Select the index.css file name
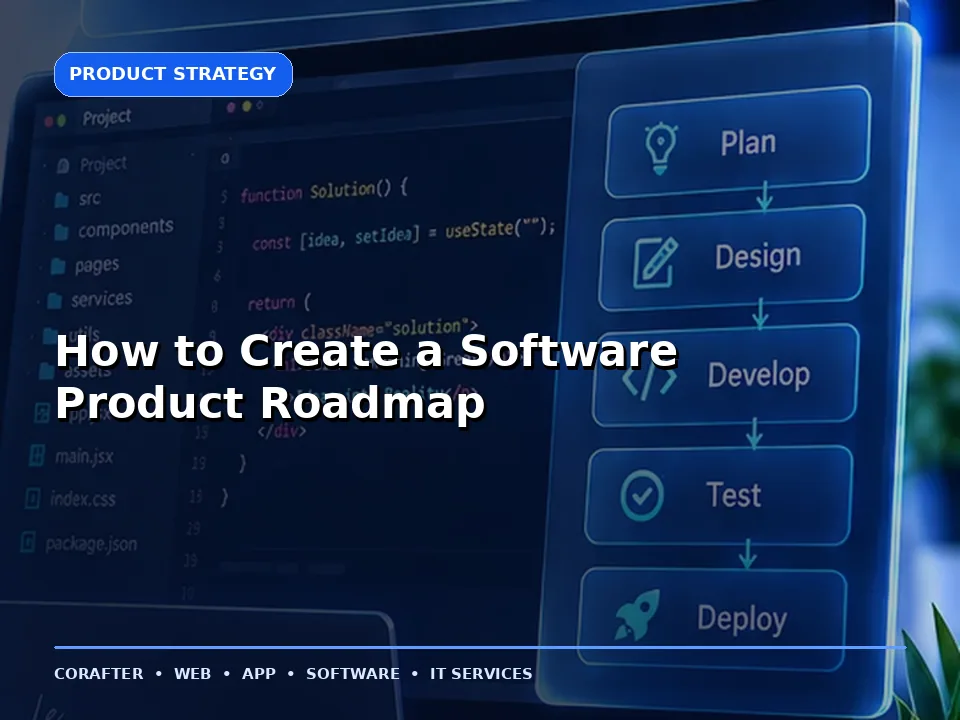 pyautogui.click(x=83, y=499)
